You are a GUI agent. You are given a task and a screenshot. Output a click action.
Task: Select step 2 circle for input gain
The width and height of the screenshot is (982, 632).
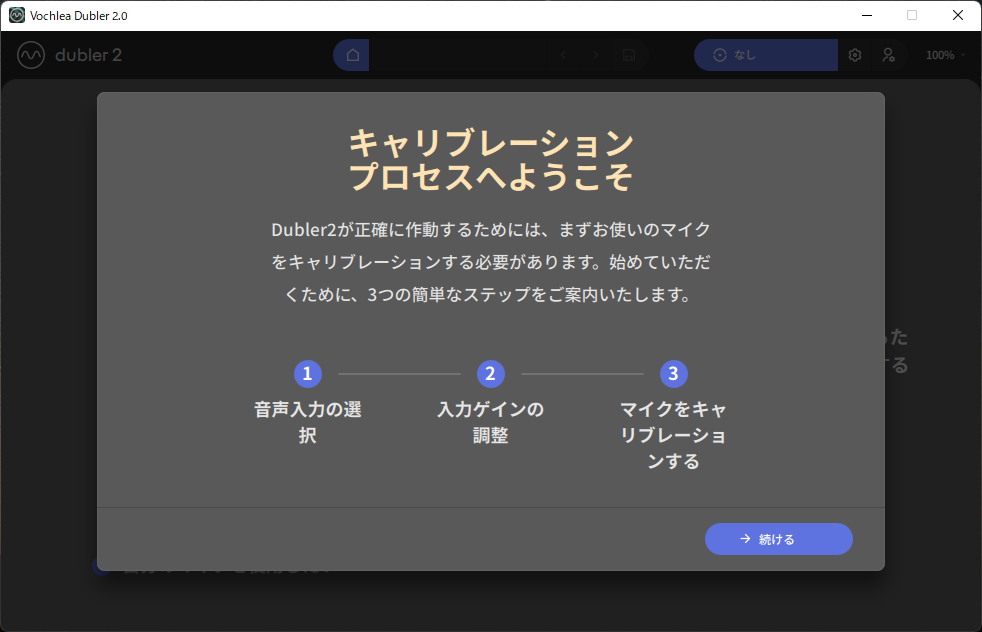(x=490, y=374)
